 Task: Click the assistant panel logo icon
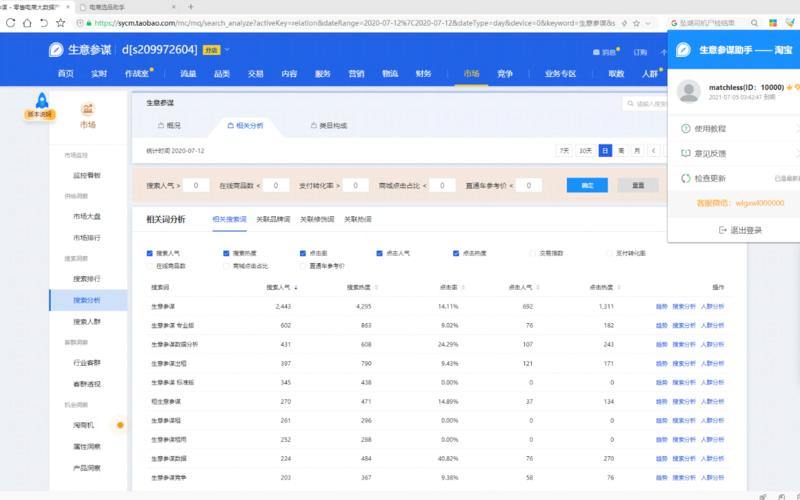(x=683, y=49)
